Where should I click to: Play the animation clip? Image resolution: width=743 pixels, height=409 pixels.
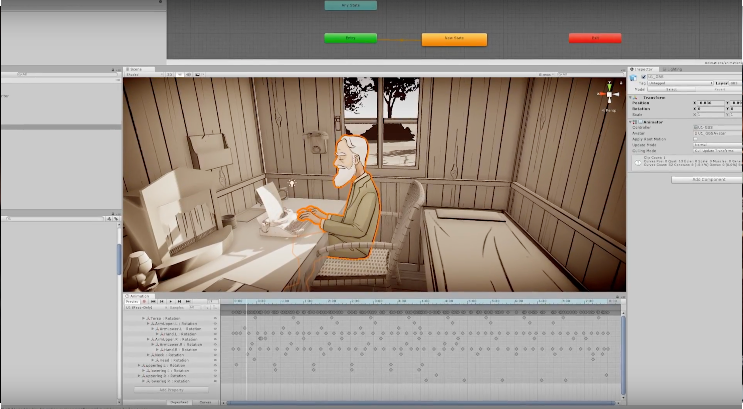coord(171,301)
